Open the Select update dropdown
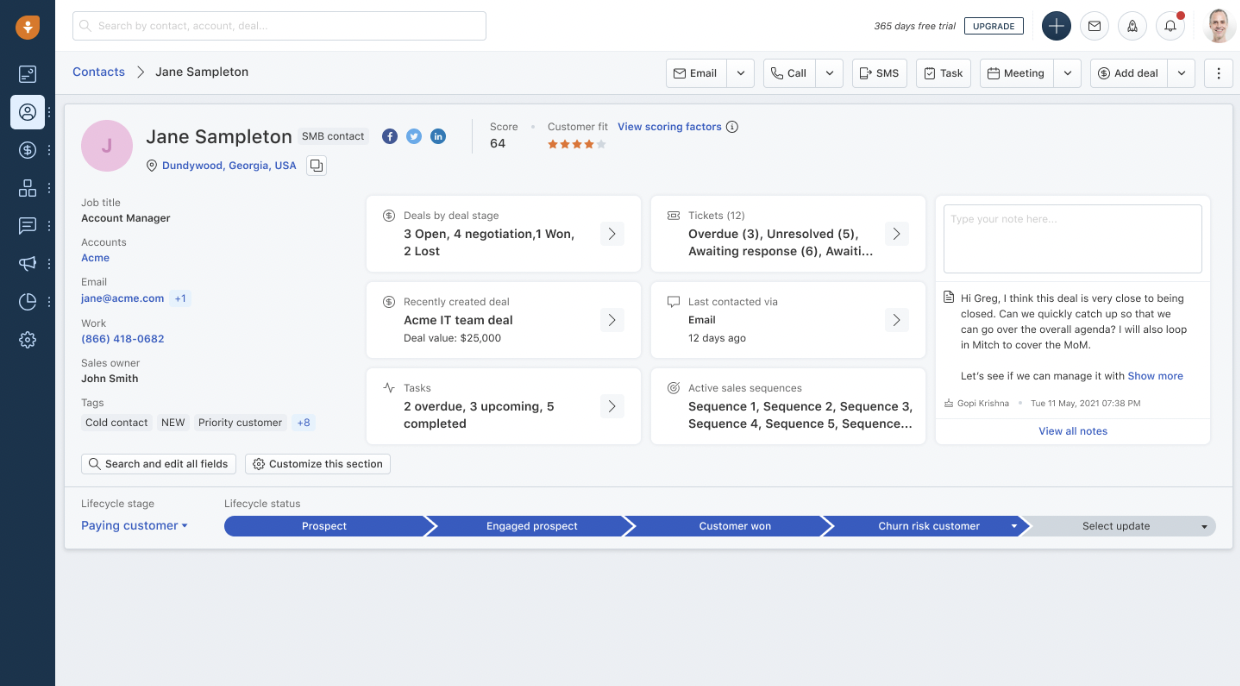Viewport: 1240px width, 686px height. pos(1117,526)
